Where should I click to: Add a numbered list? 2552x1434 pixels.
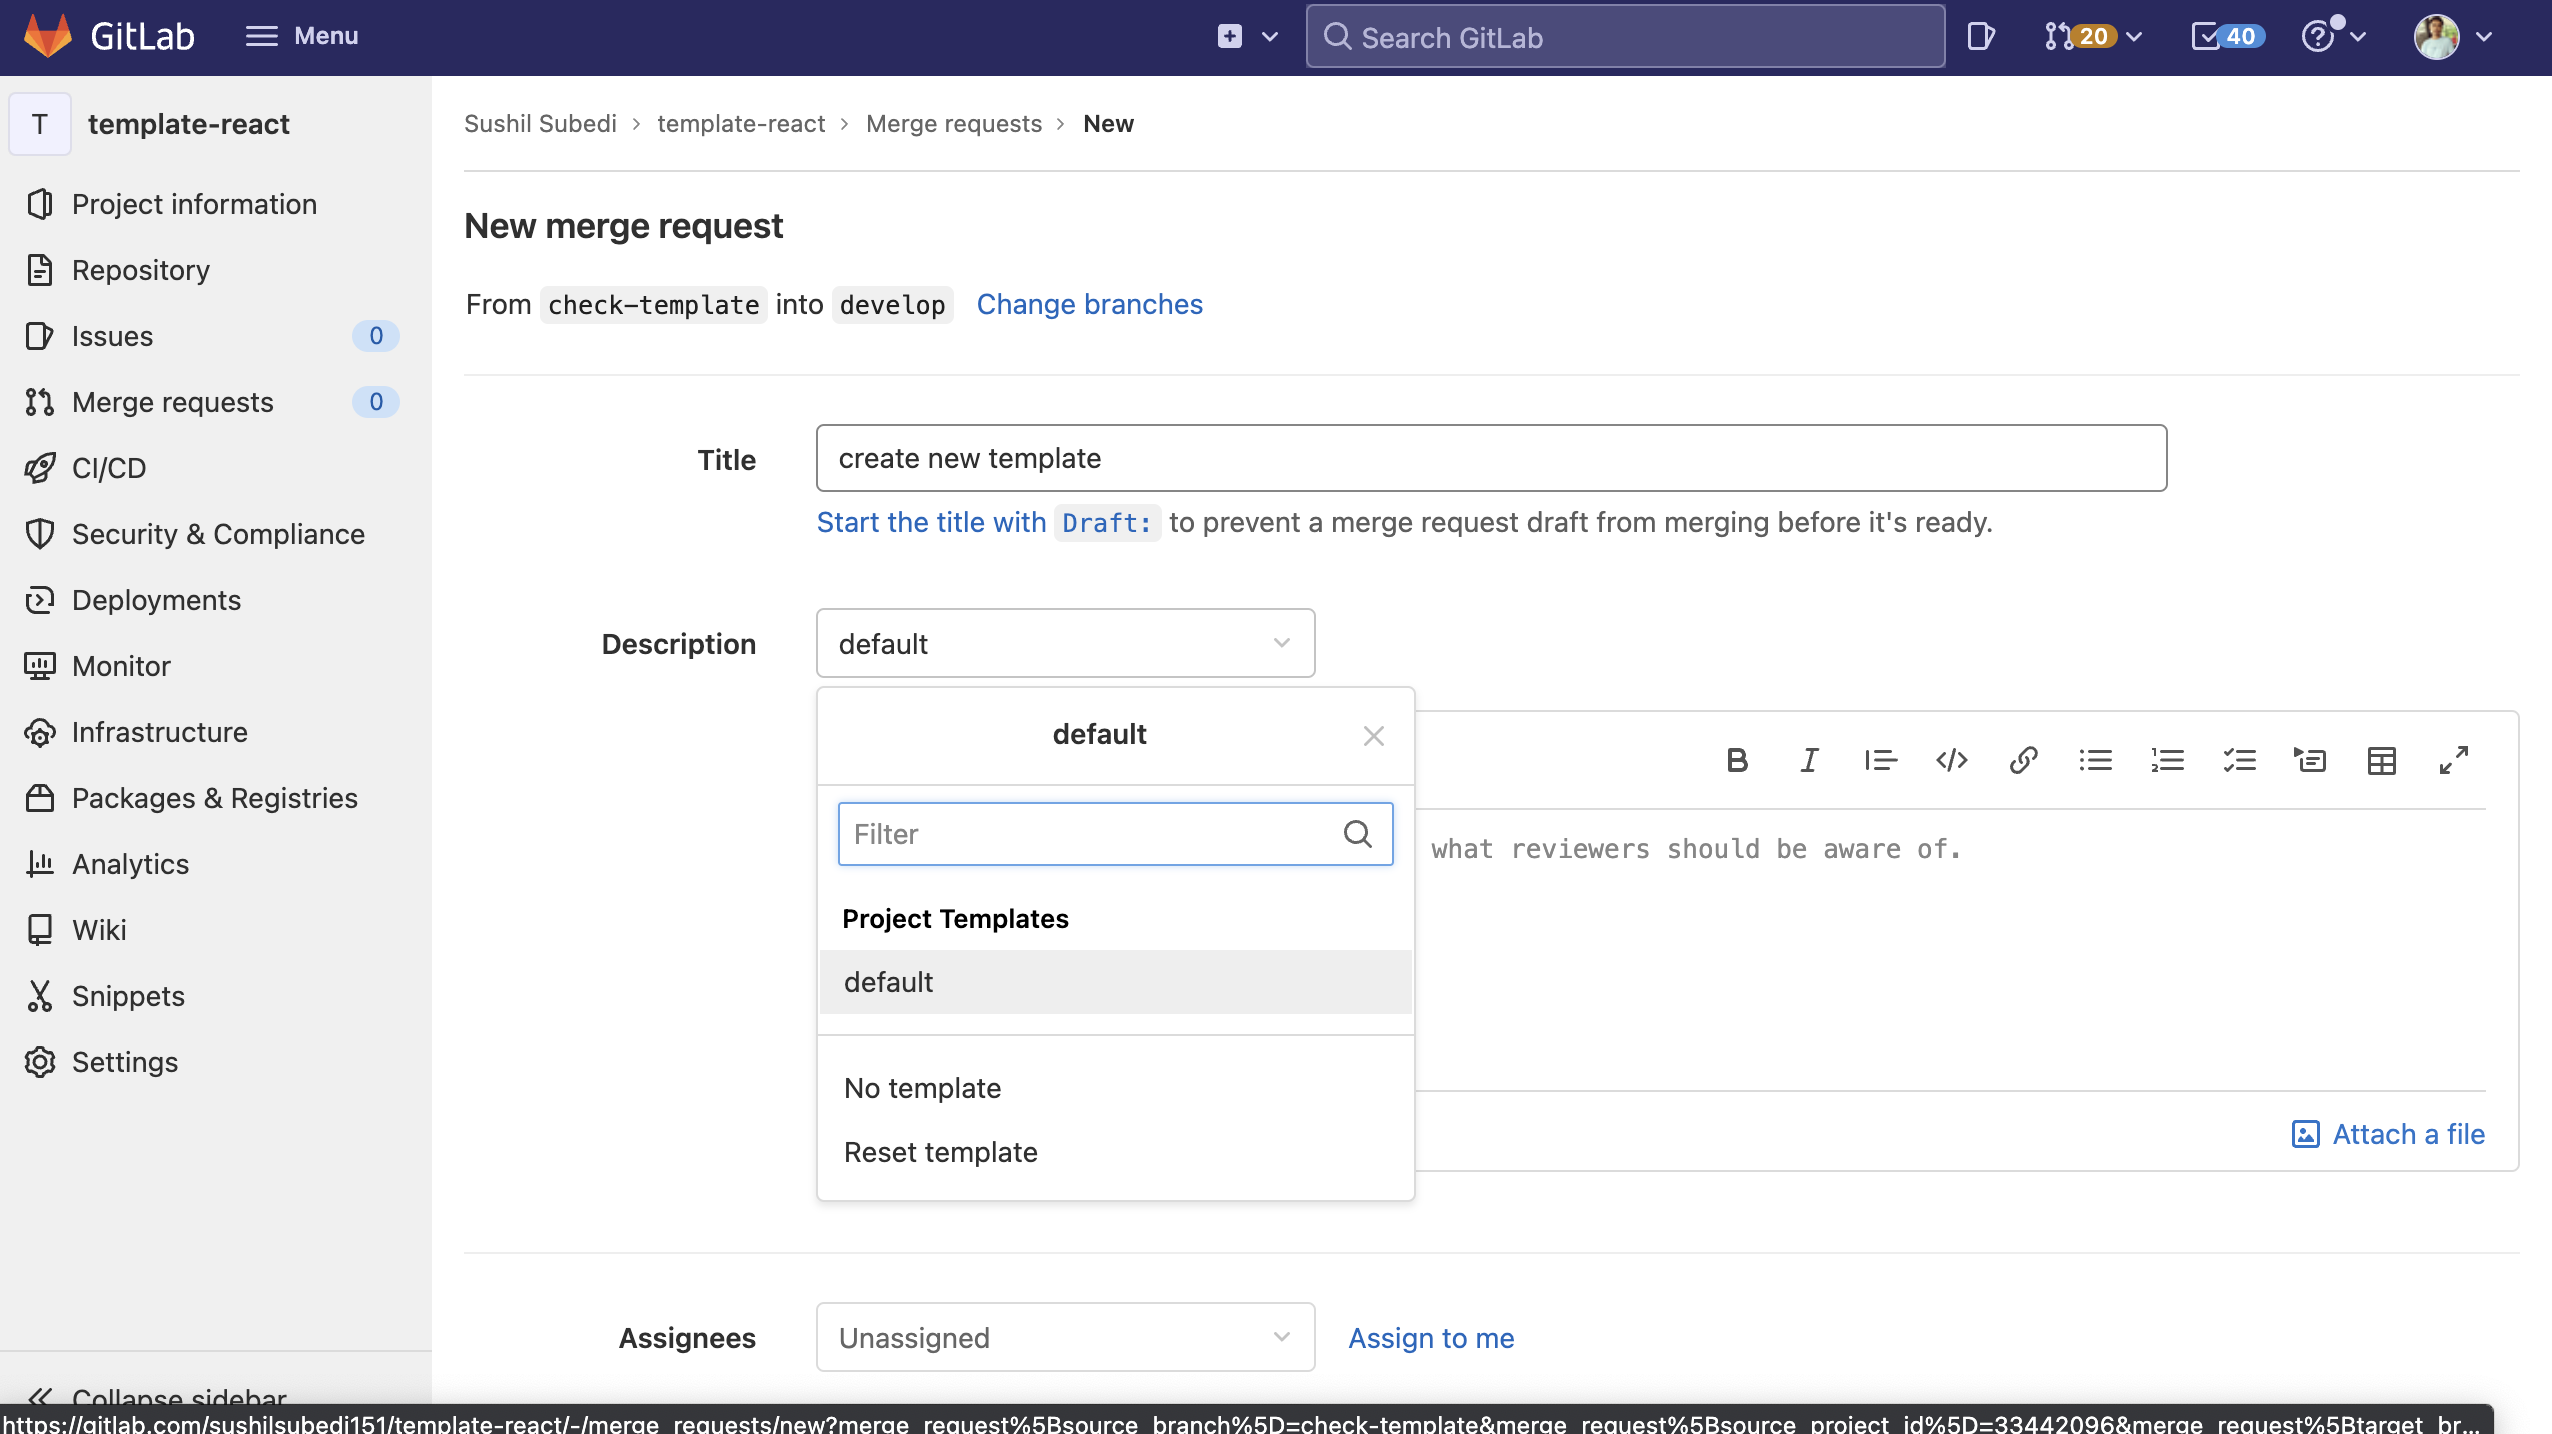(2167, 760)
